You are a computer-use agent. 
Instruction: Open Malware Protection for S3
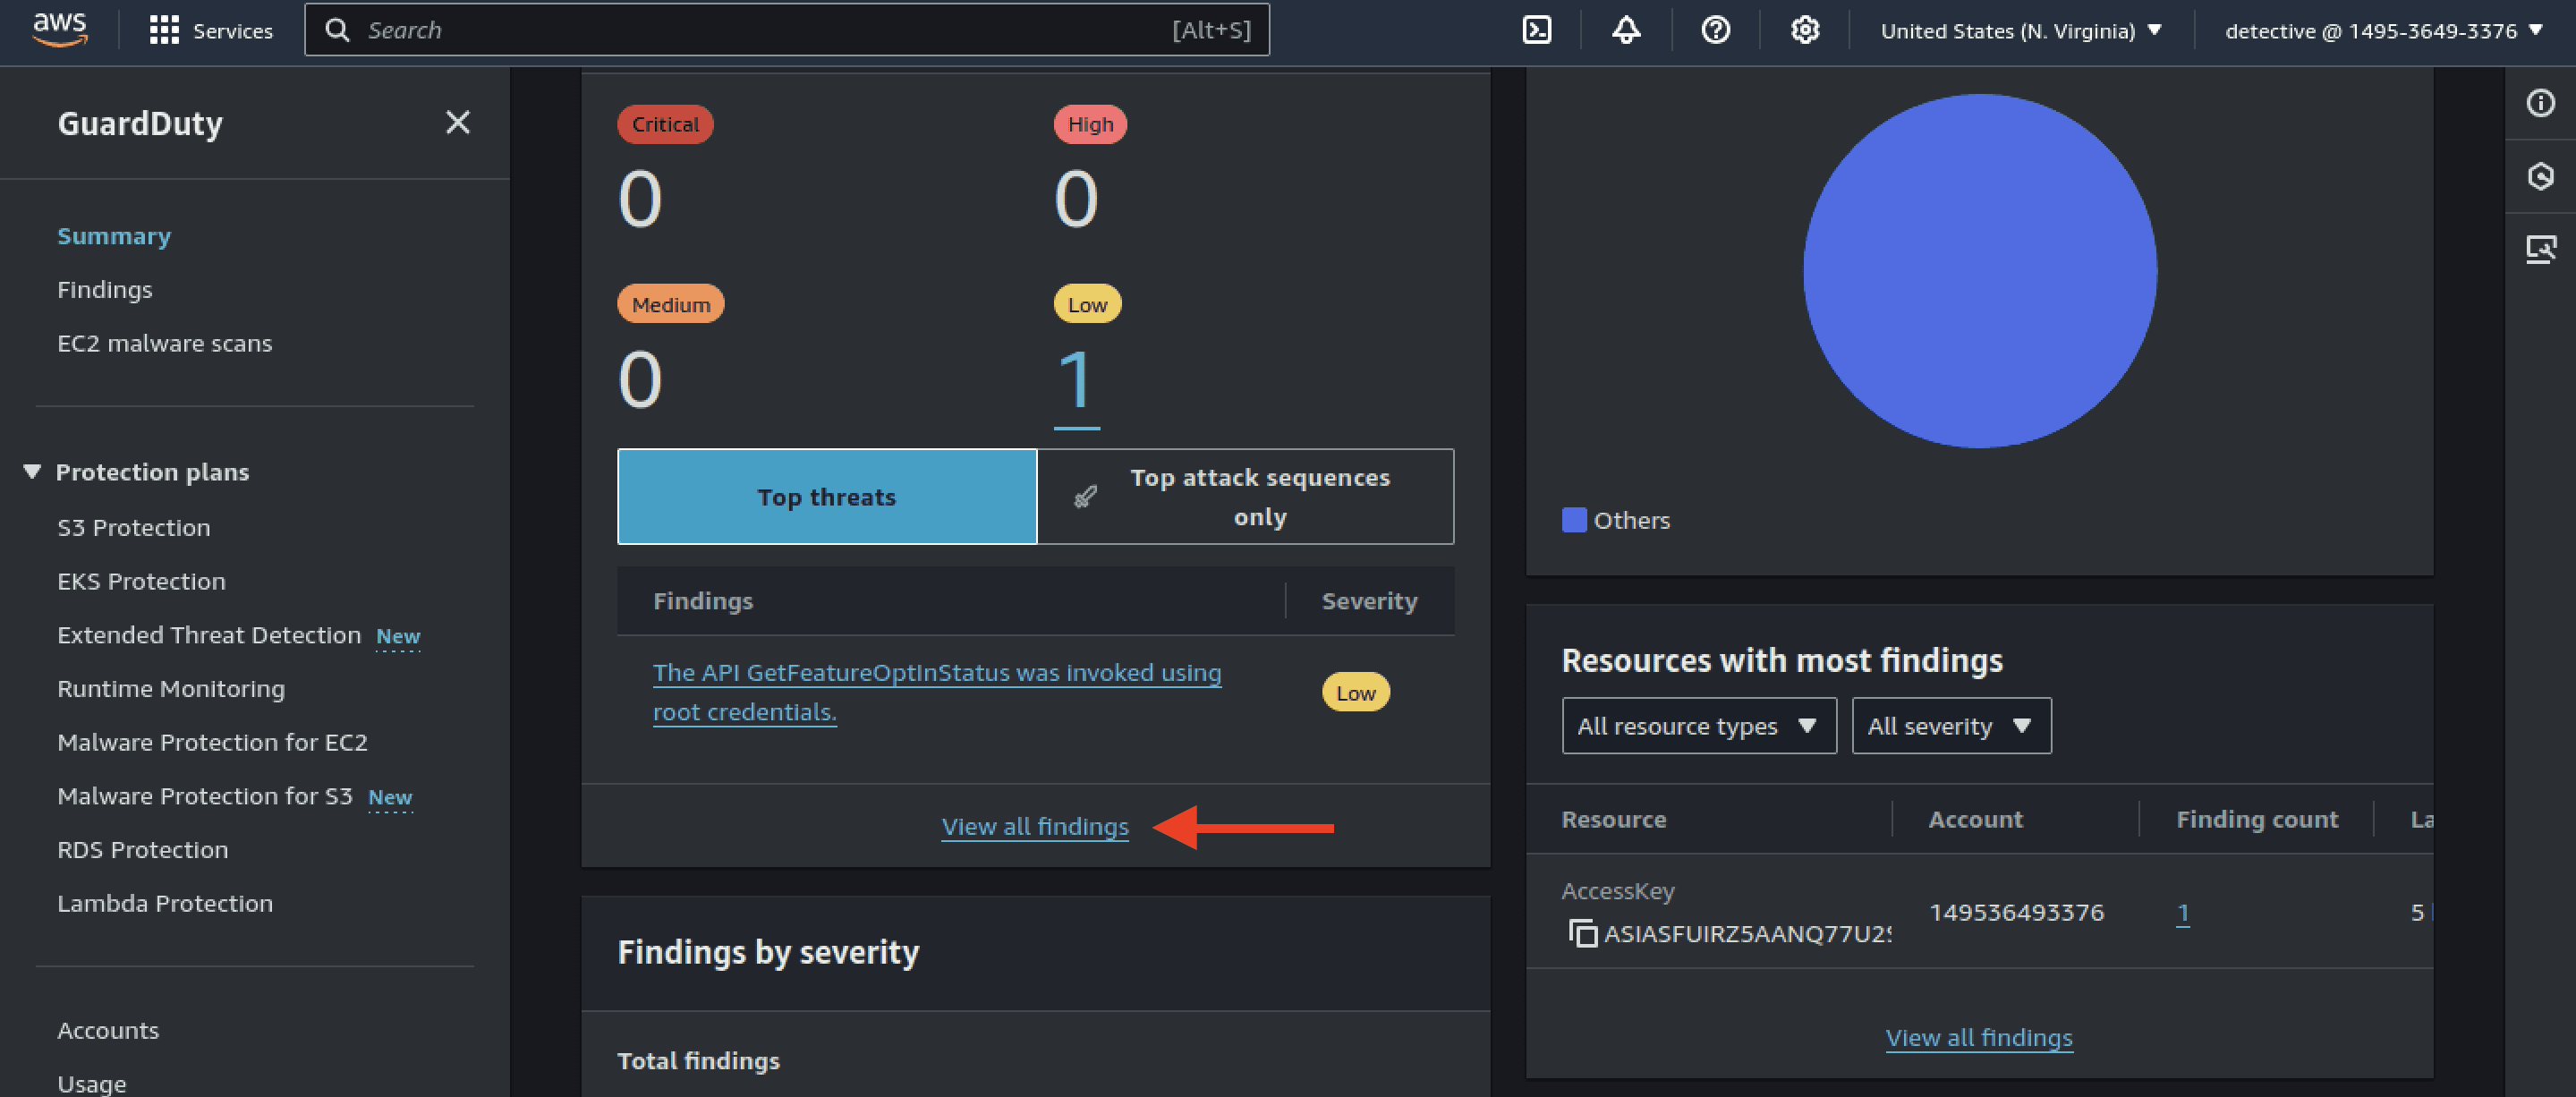205,796
